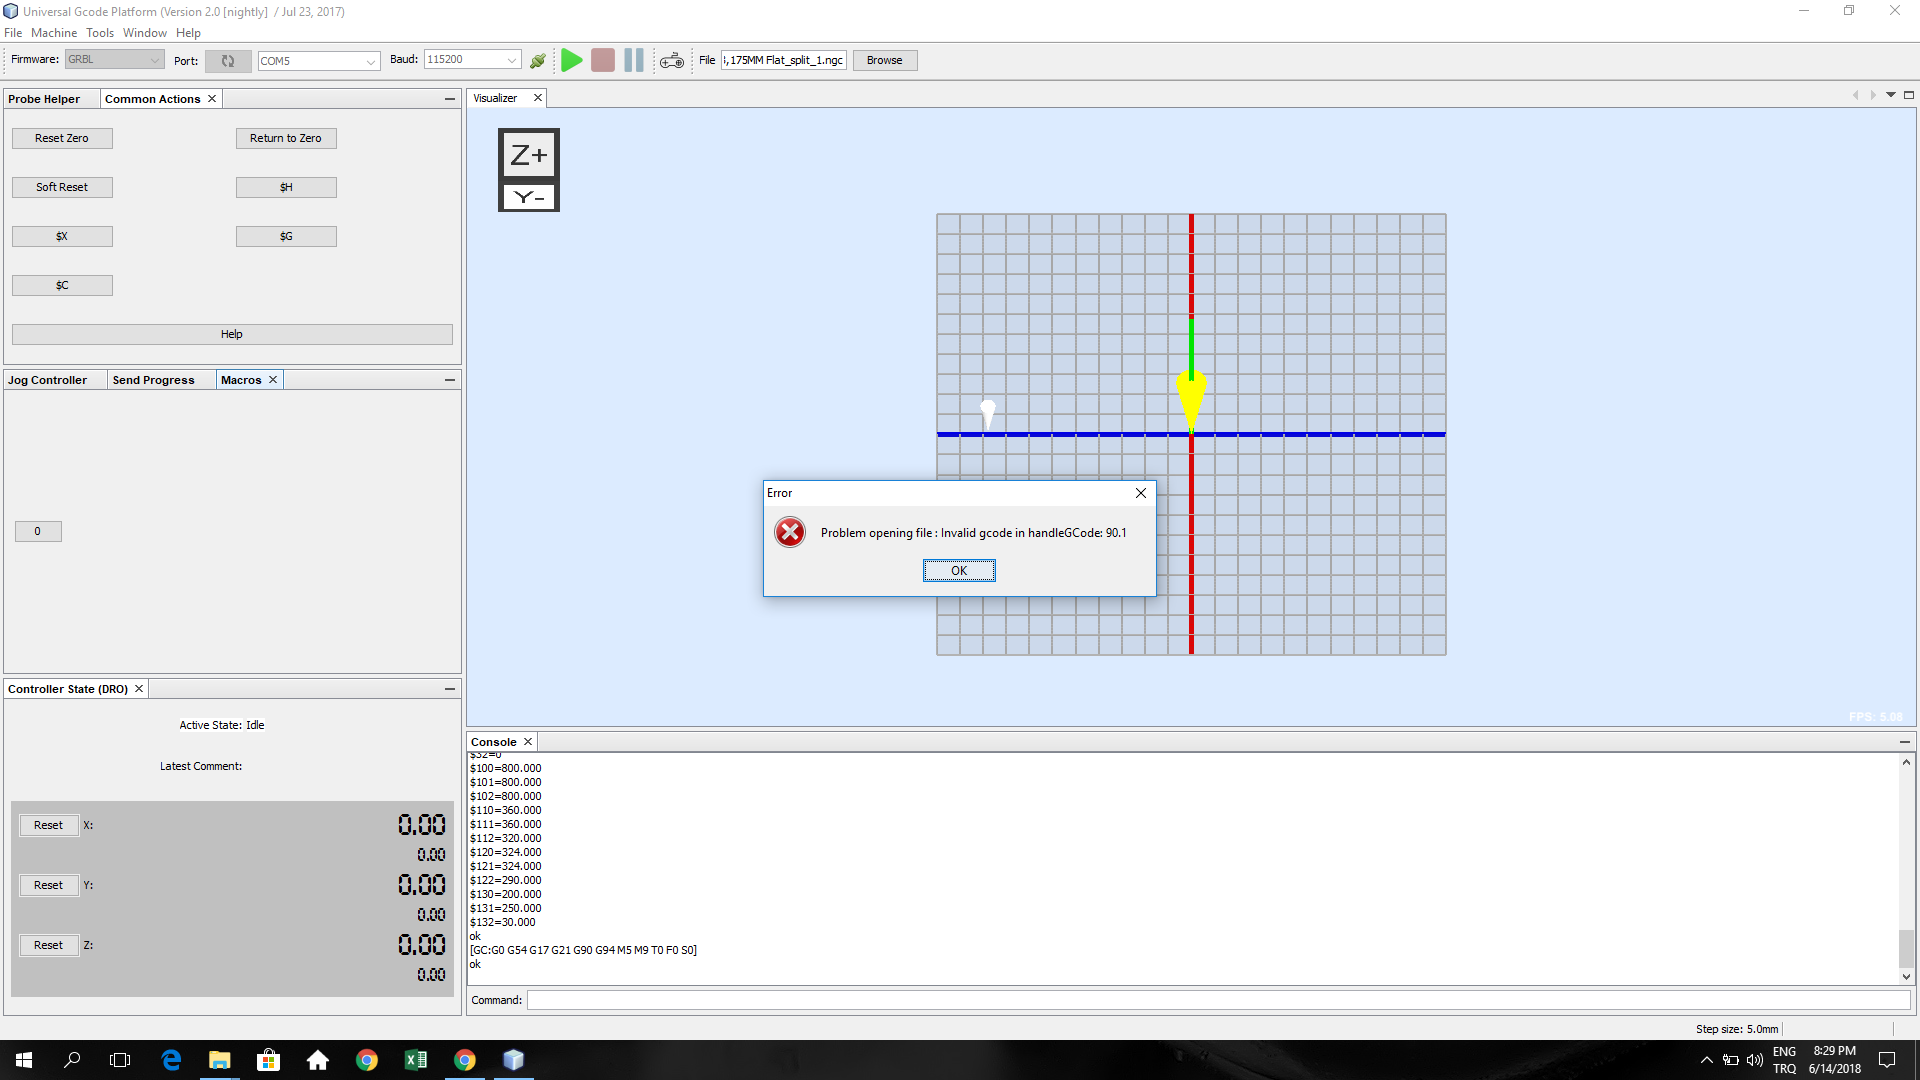Close the Macros tab
The image size is (1920, 1080).
point(272,380)
